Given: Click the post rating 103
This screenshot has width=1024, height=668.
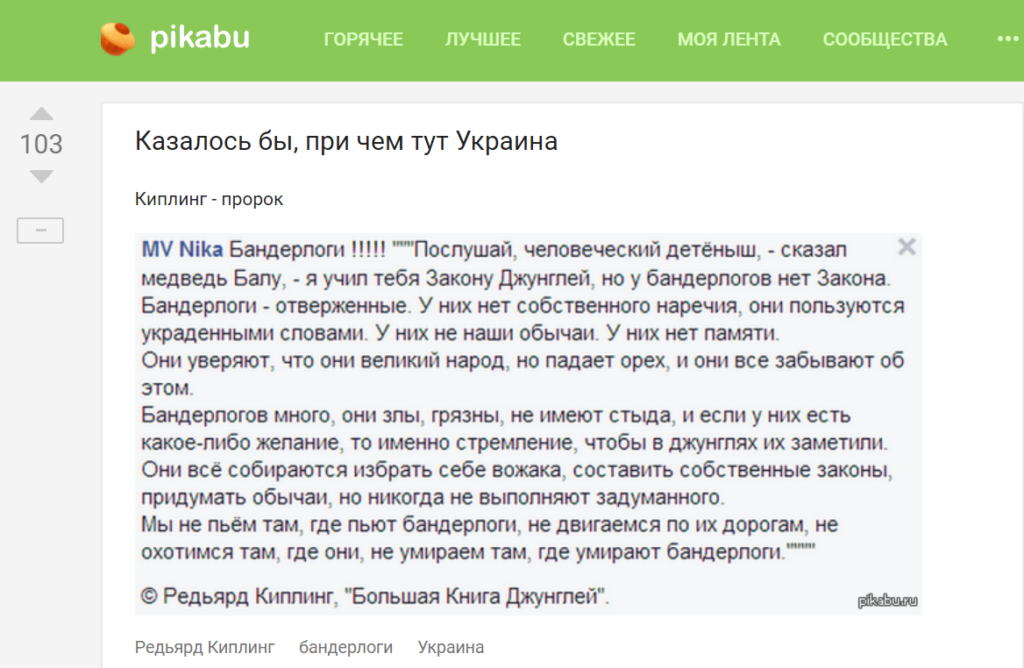Looking at the screenshot, I should click(41, 144).
